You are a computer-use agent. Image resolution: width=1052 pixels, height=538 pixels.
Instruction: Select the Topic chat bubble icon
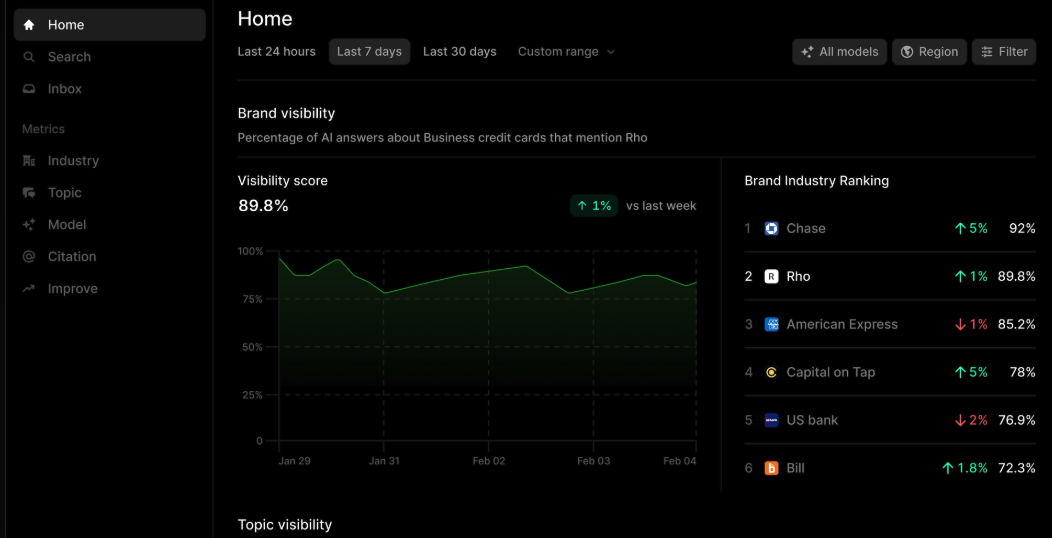[29, 193]
